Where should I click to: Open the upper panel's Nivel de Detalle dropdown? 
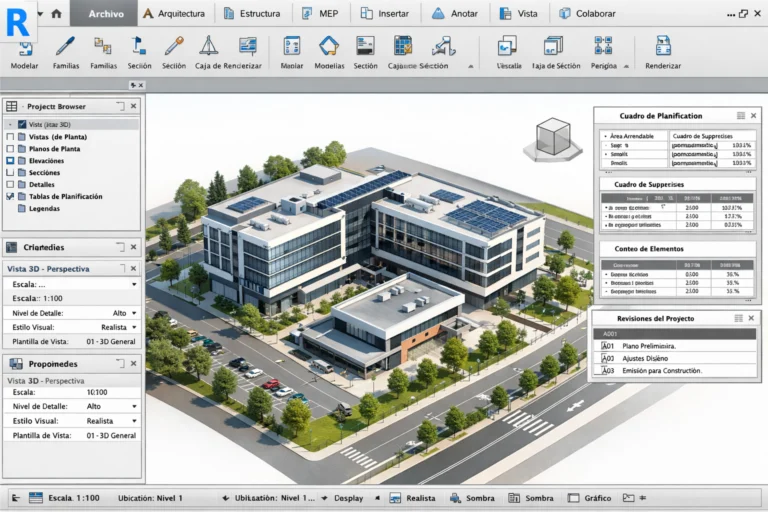pos(134,313)
